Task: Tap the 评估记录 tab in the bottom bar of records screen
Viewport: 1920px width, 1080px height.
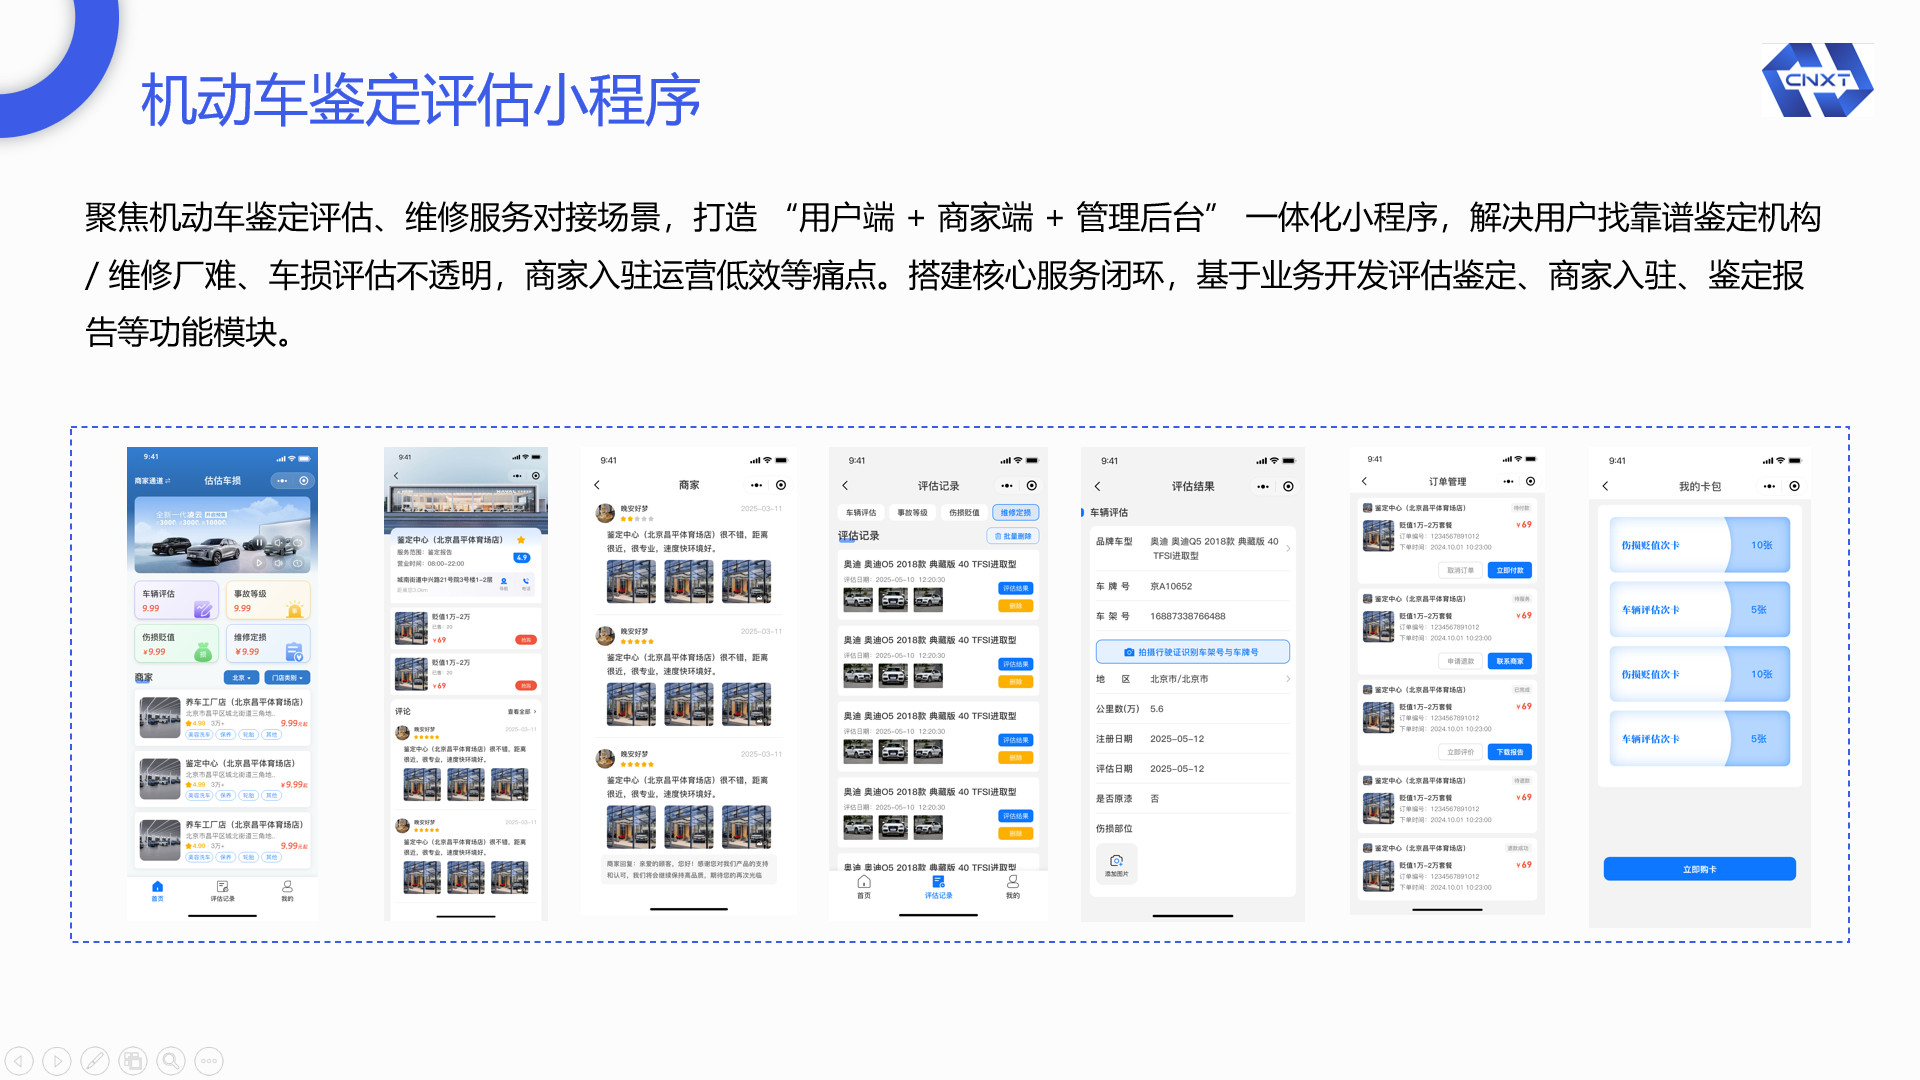Action: point(938,887)
